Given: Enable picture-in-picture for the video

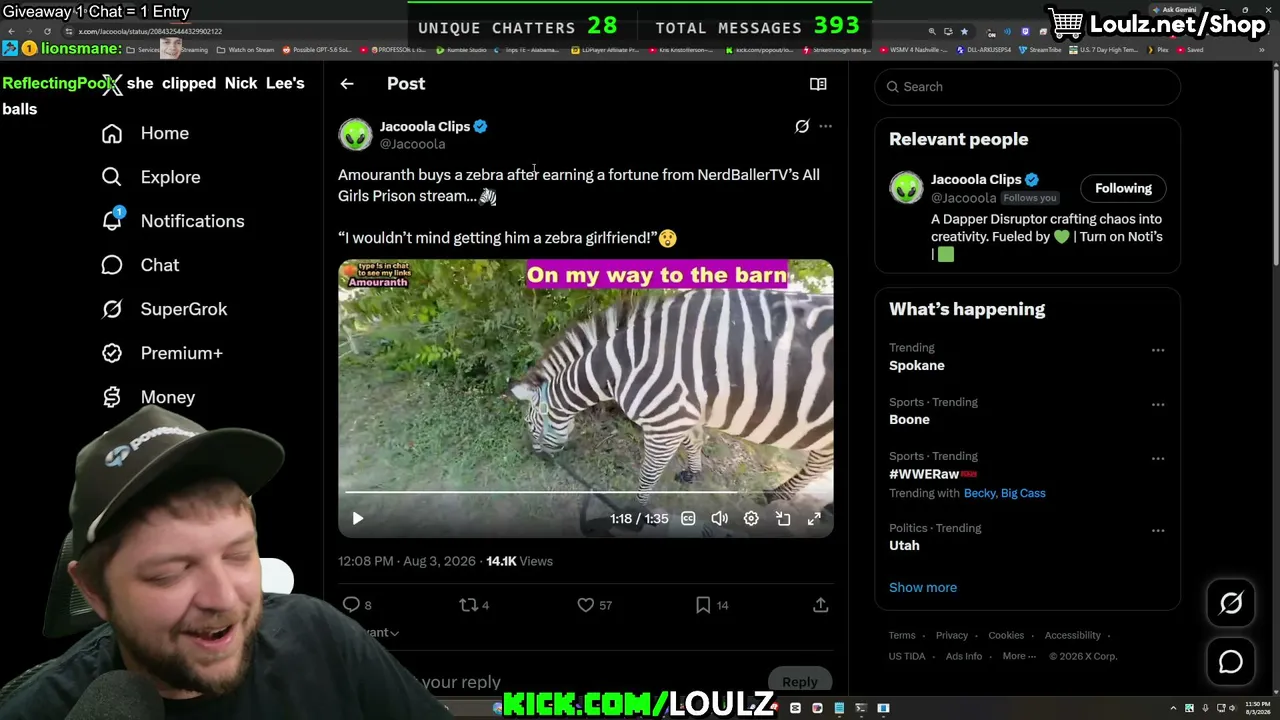Looking at the screenshot, I should click(783, 518).
